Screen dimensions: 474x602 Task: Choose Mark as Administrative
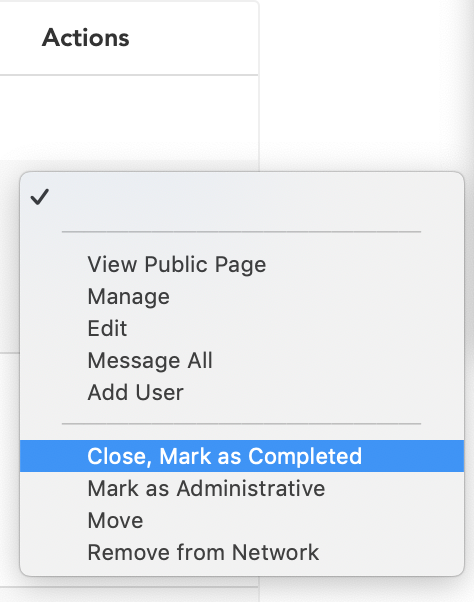pos(242,488)
